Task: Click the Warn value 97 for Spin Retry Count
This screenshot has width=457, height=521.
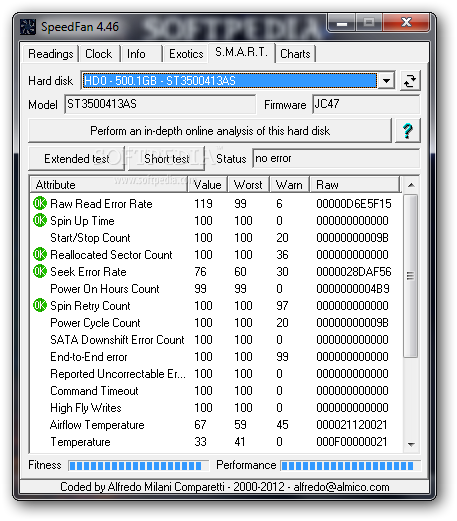Action: (282, 306)
